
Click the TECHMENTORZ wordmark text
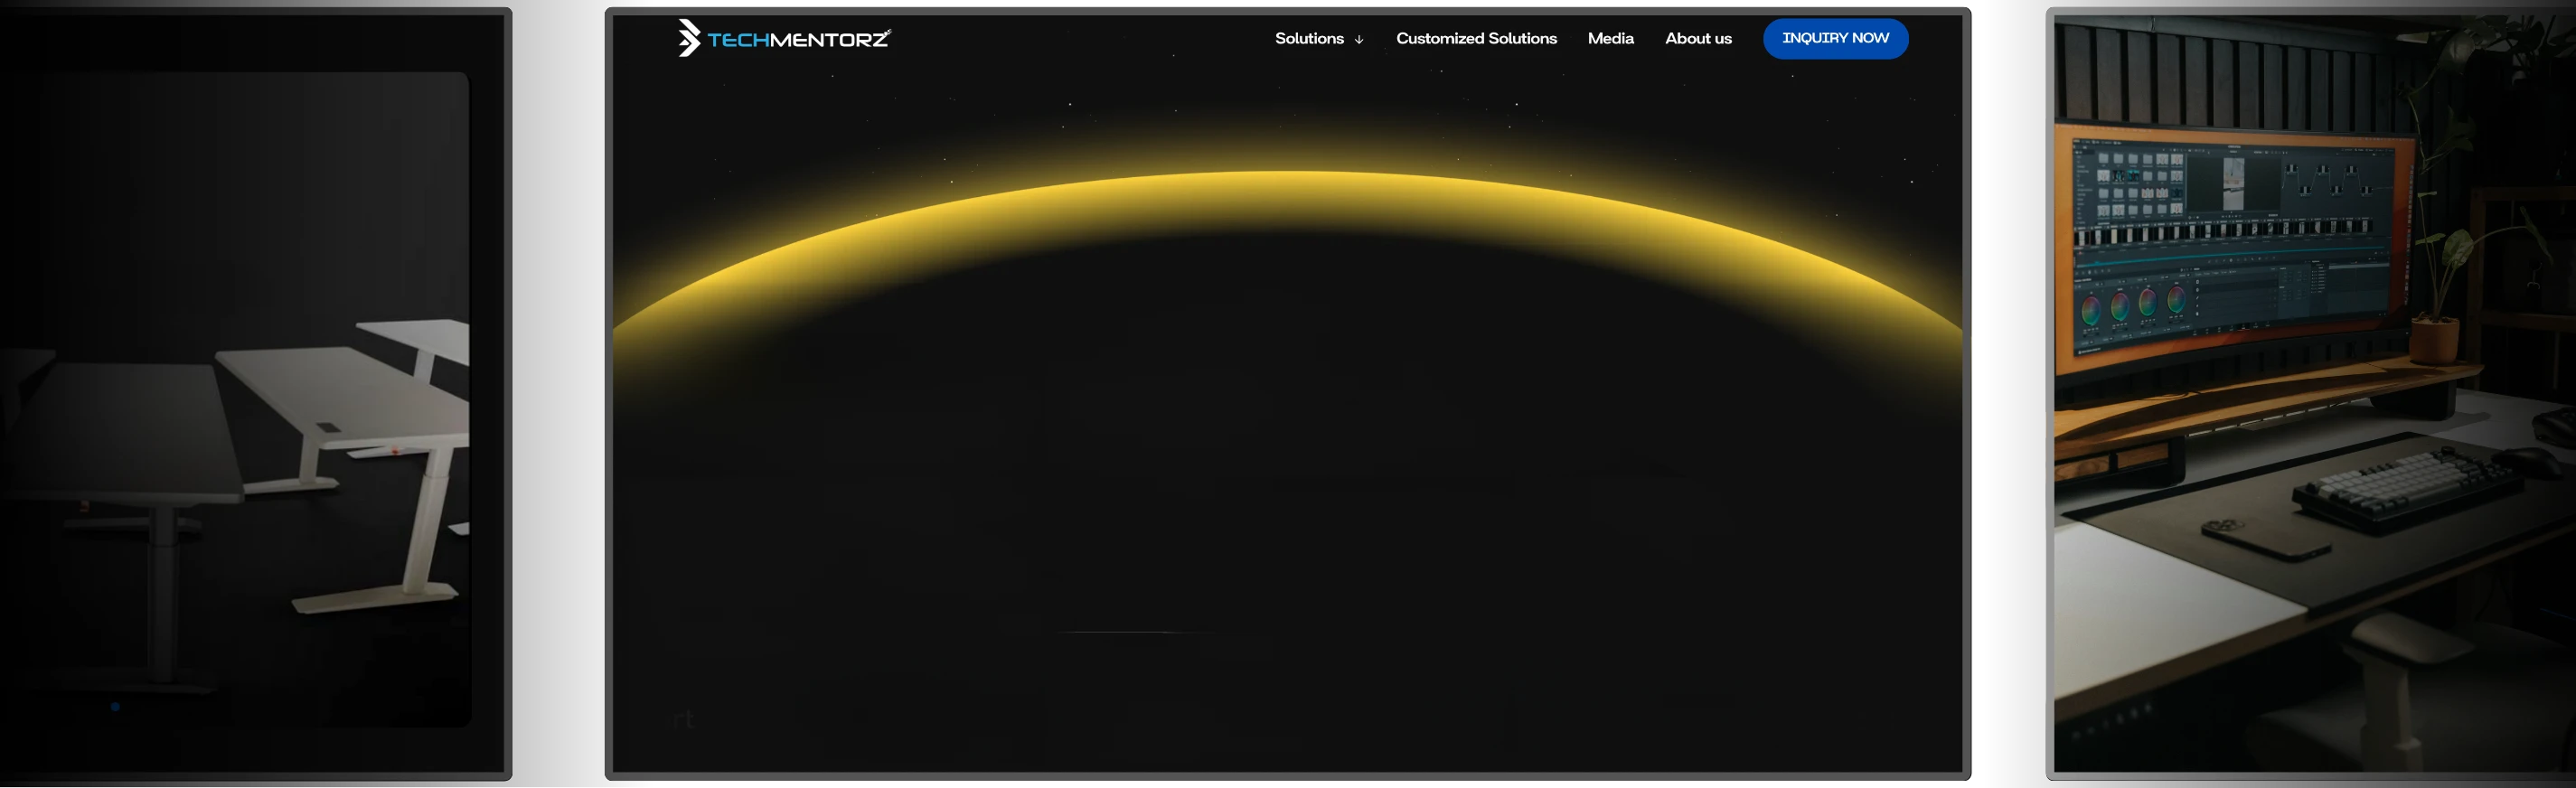(x=798, y=40)
